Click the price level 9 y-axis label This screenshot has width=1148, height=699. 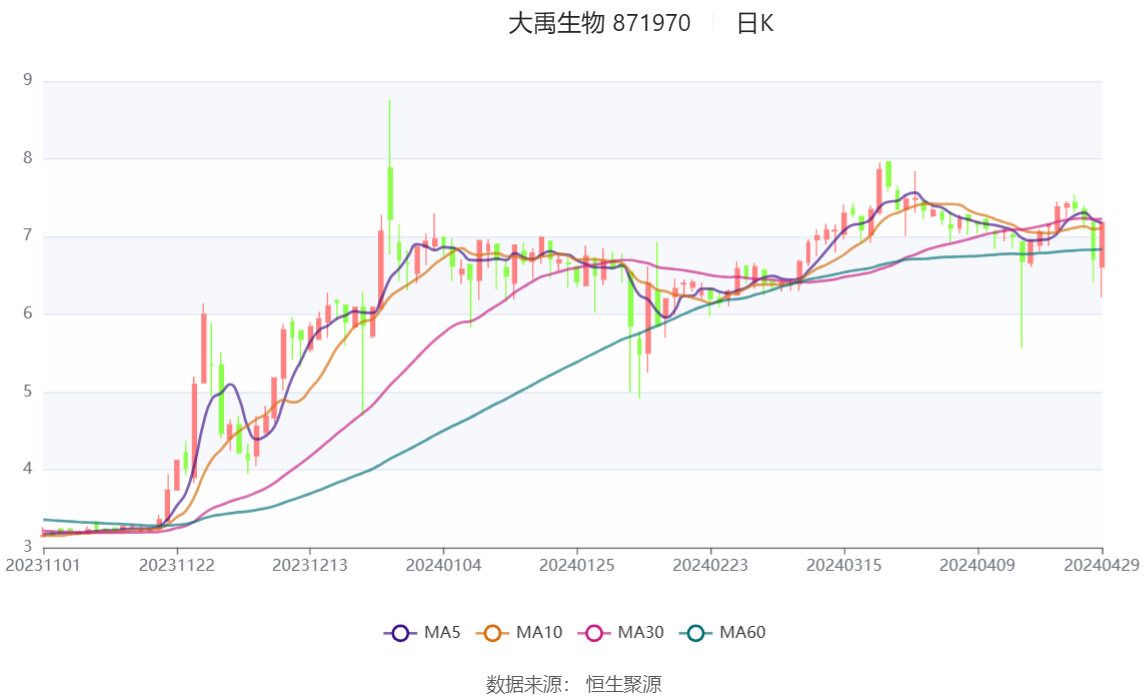click(x=27, y=80)
